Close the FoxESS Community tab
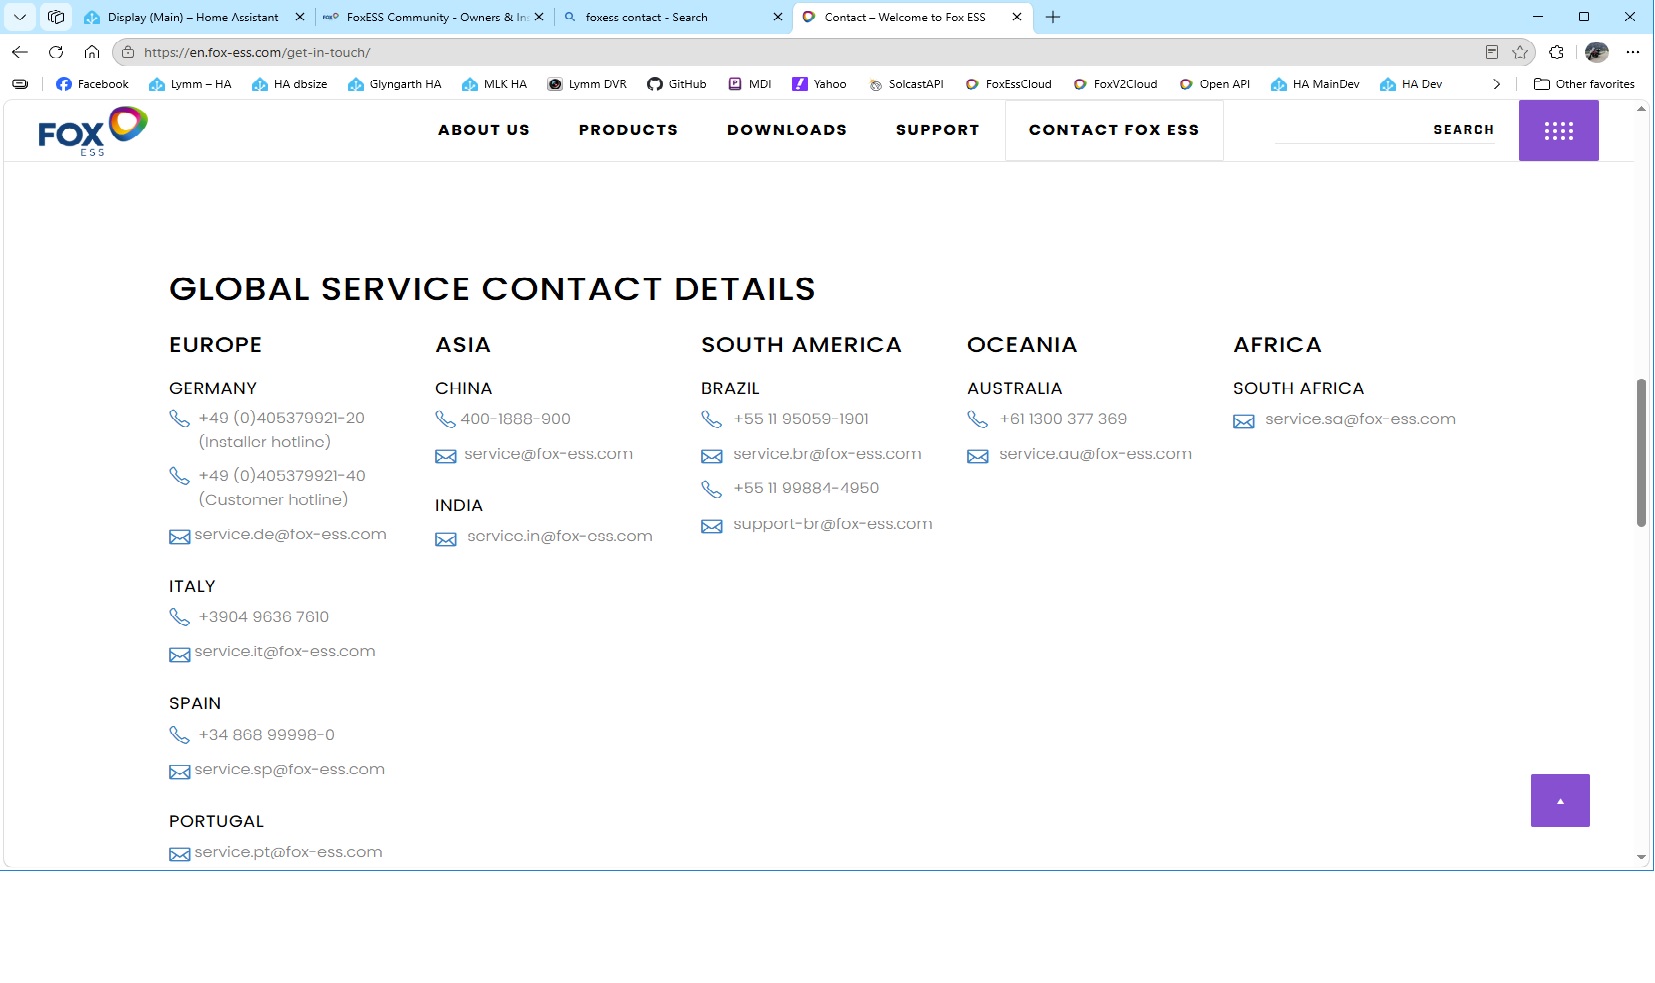Viewport: 1655px width, 983px height. point(539,17)
